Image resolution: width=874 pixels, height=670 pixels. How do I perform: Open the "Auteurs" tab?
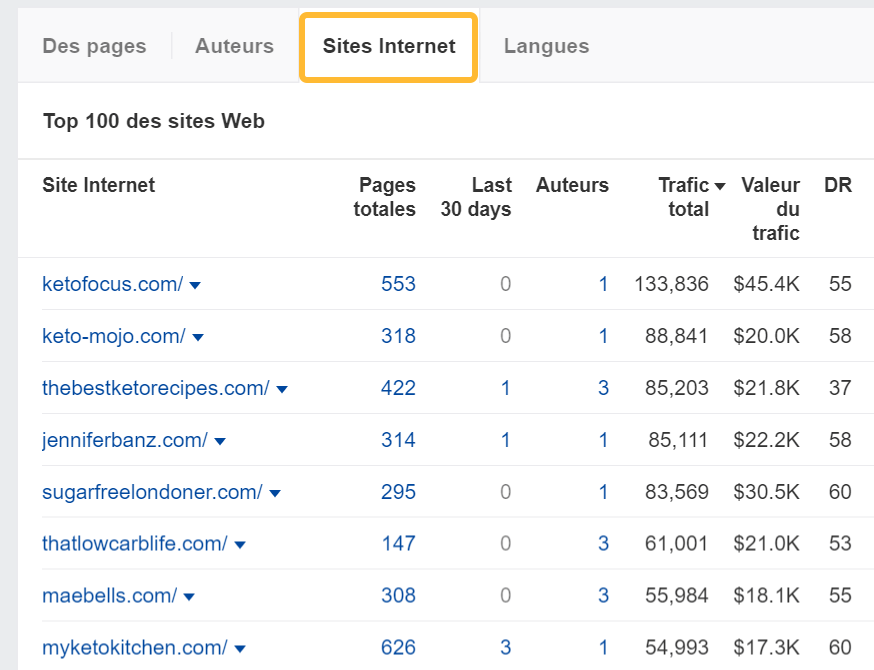click(234, 45)
